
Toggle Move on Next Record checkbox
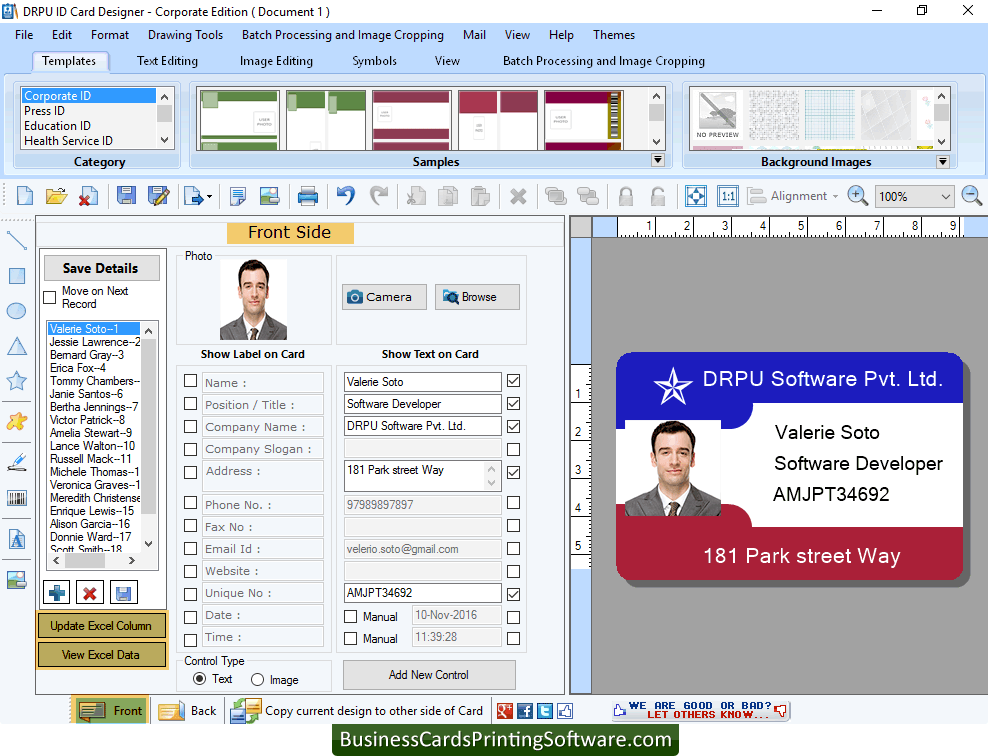(50, 297)
